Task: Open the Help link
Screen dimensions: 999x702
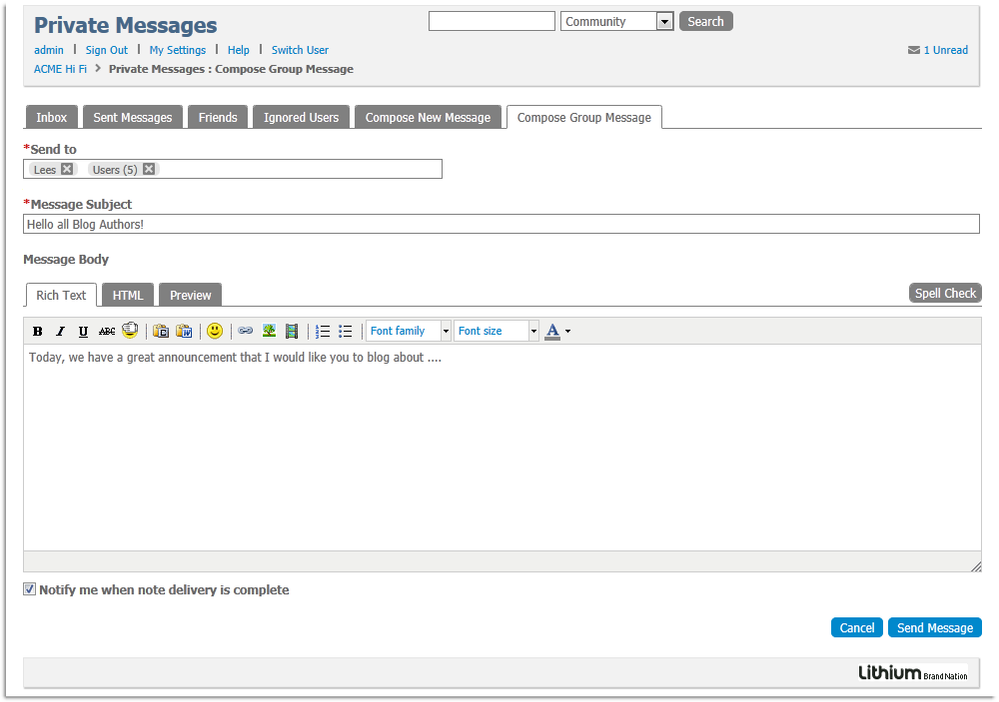Action: 238,50
